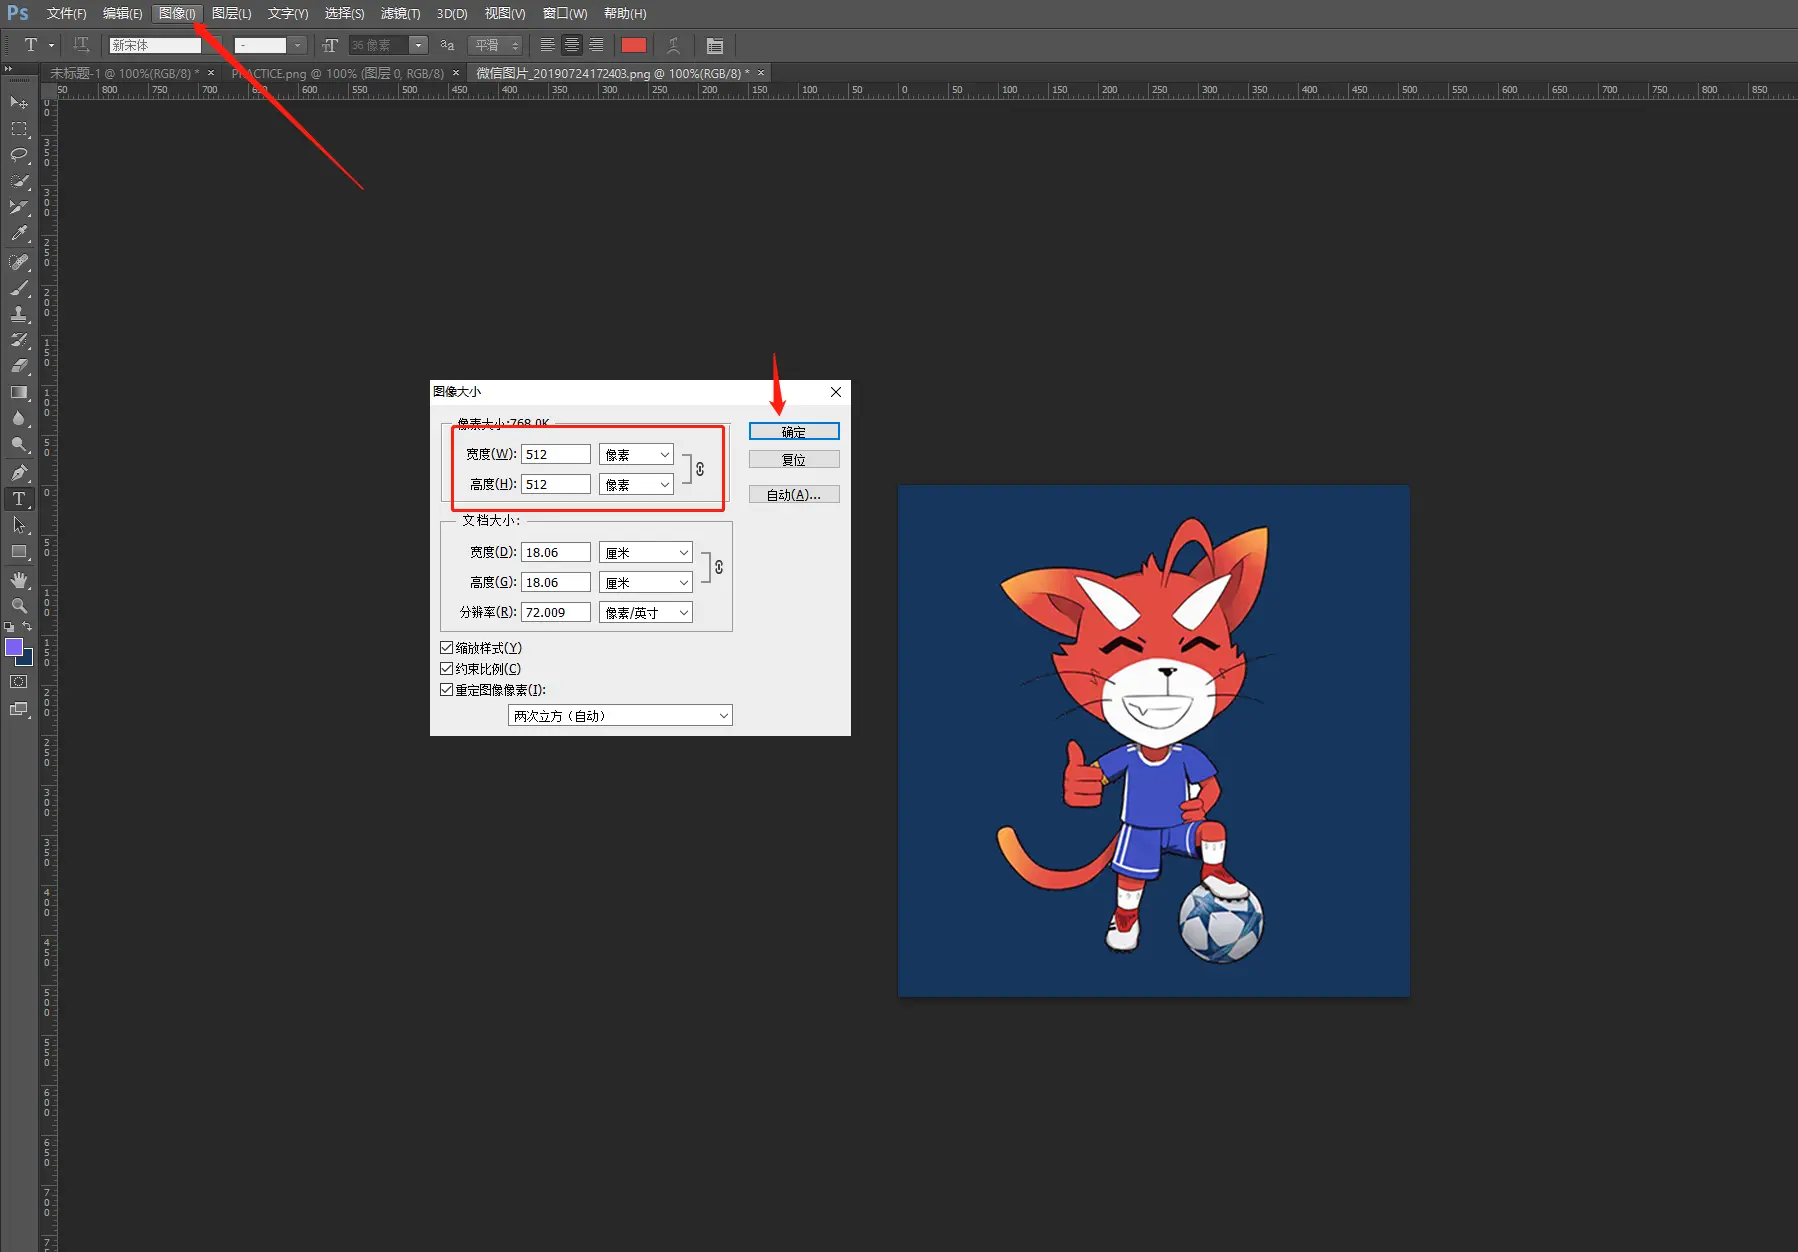Click center text alignment icon
Viewport: 1798px width, 1252px height.
(572, 45)
